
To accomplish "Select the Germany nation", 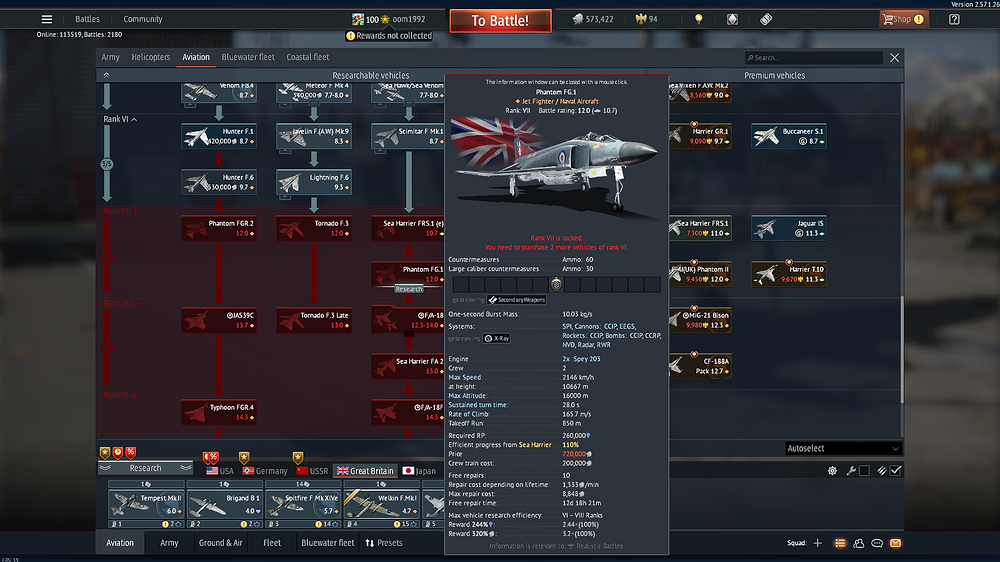I will [x=265, y=471].
